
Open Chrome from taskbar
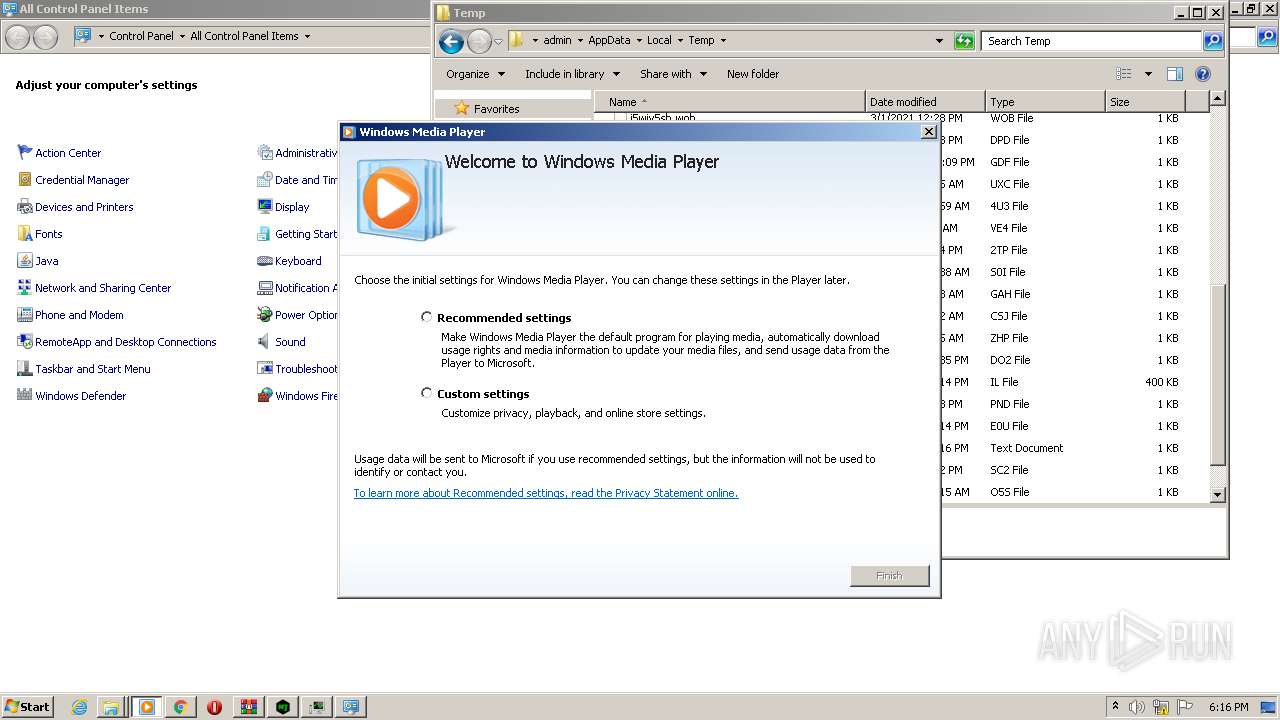point(180,707)
